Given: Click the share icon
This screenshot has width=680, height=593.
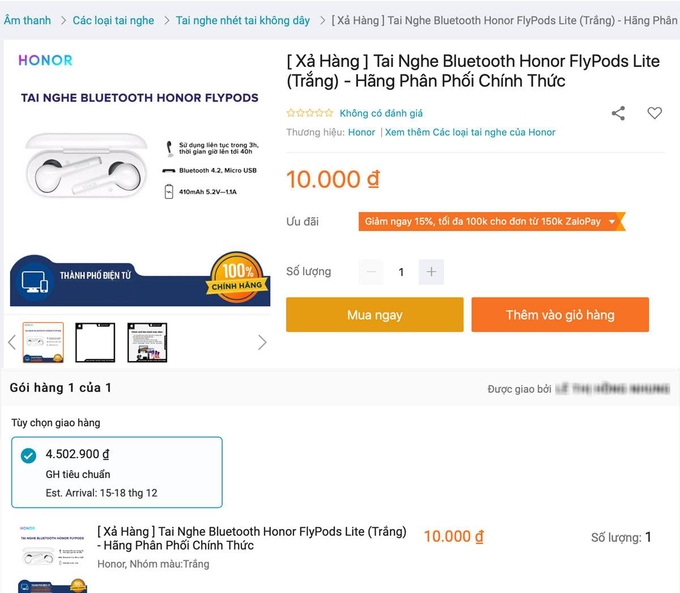Looking at the screenshot, I should (618, 113).
